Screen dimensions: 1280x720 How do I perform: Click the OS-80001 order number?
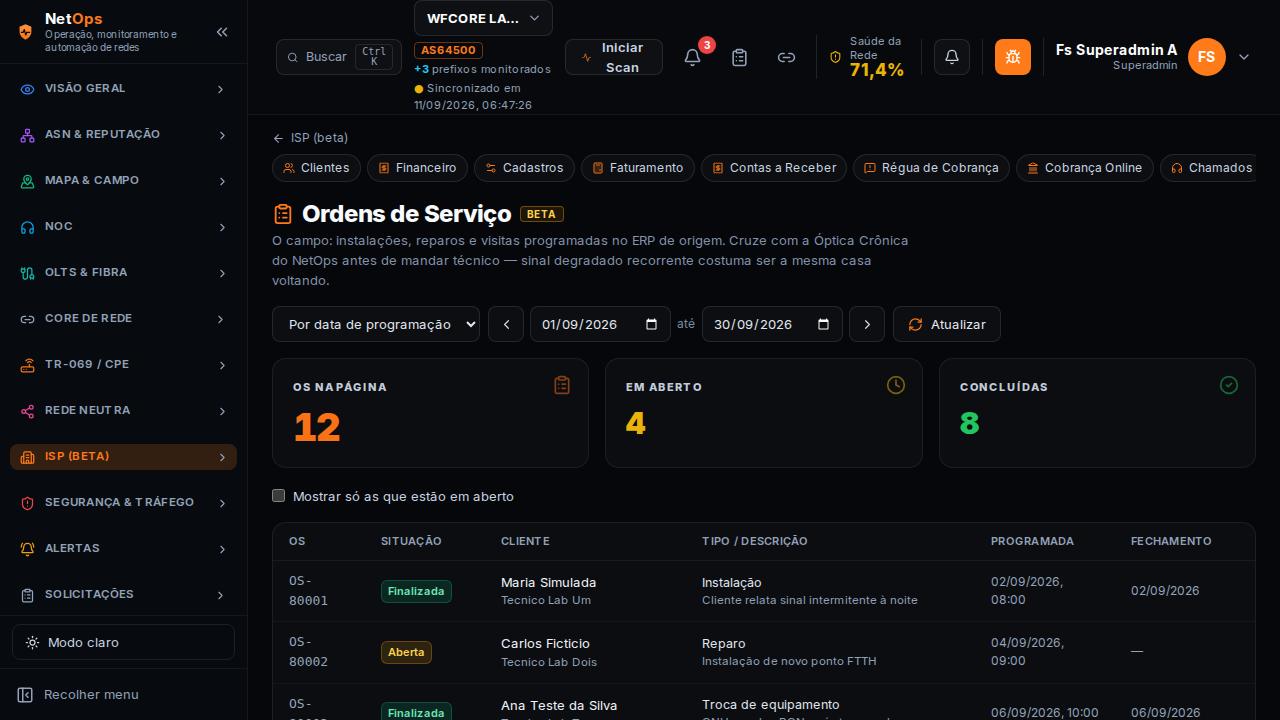pyautogui.click(x=309, y=591)
